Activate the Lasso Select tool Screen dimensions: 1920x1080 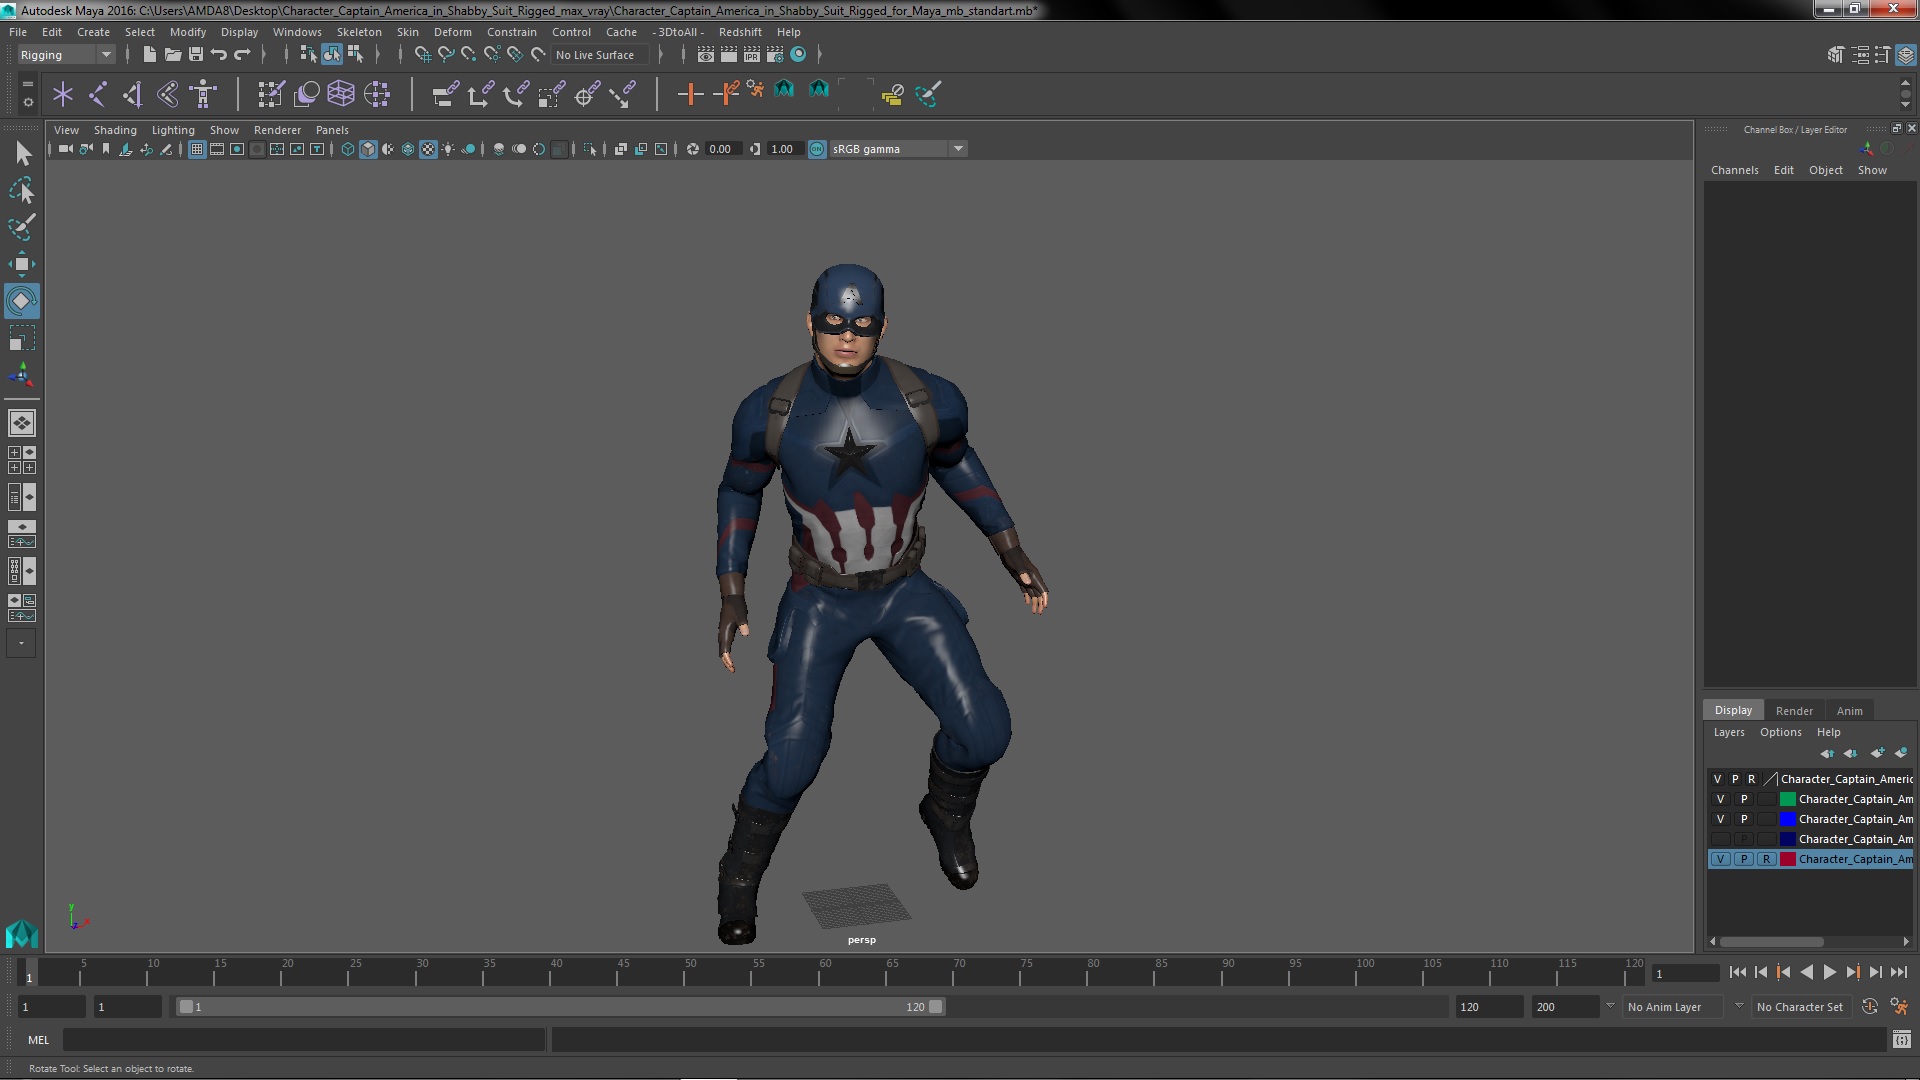(x=22, y=190)
